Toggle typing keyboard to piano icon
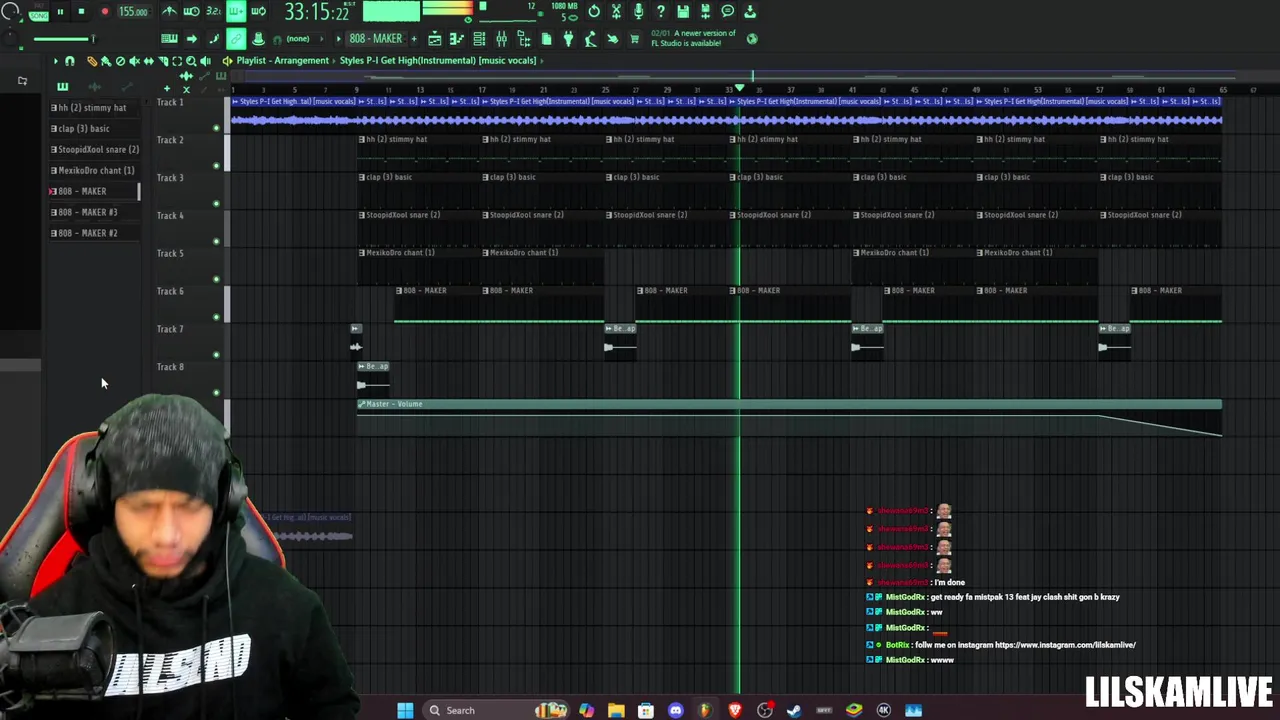 tap(169, 39)
